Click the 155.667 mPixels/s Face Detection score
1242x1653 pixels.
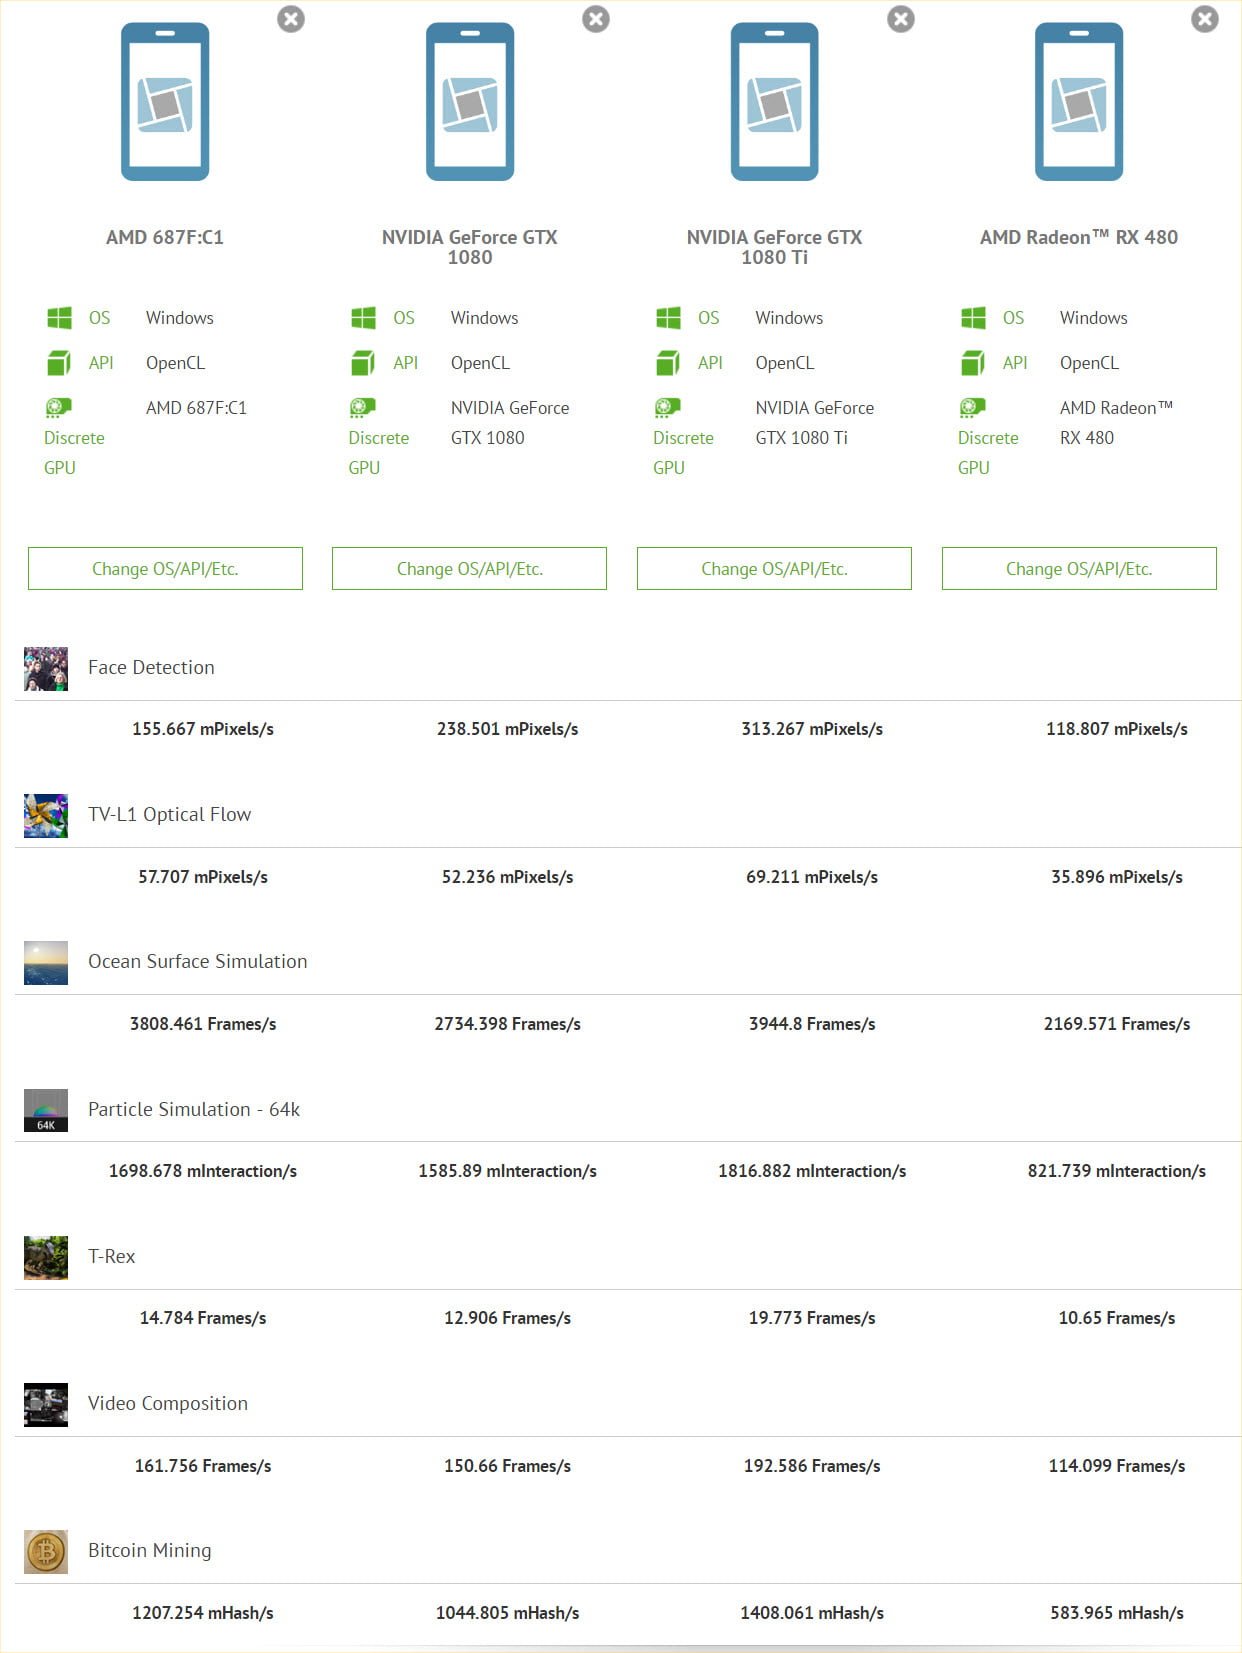[203, 729]
